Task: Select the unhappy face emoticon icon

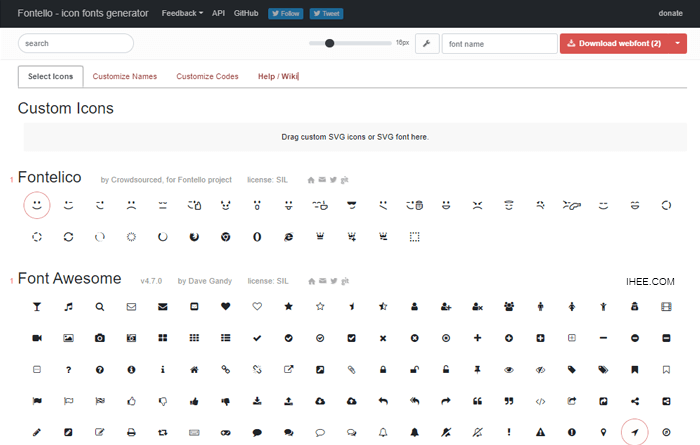Action: [x=131, y=205]
